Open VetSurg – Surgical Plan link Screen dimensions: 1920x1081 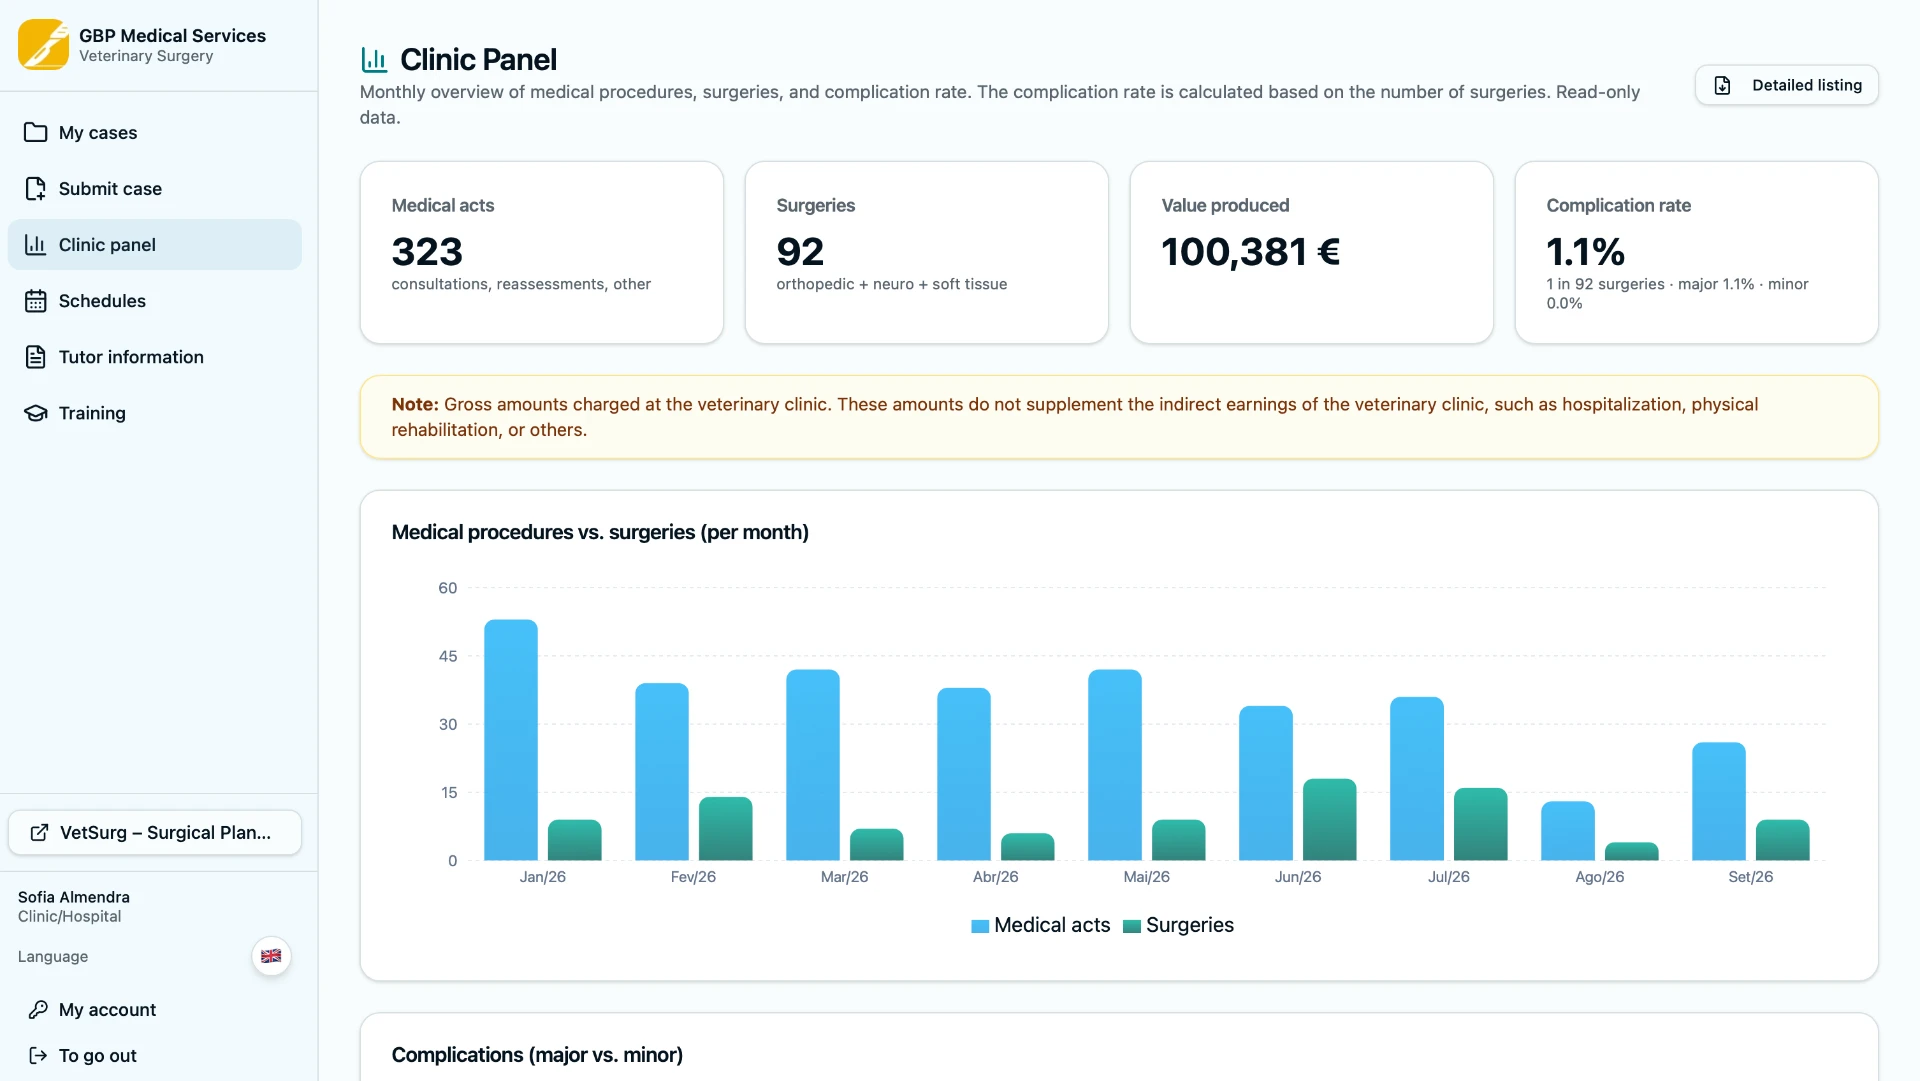(155, 833)
